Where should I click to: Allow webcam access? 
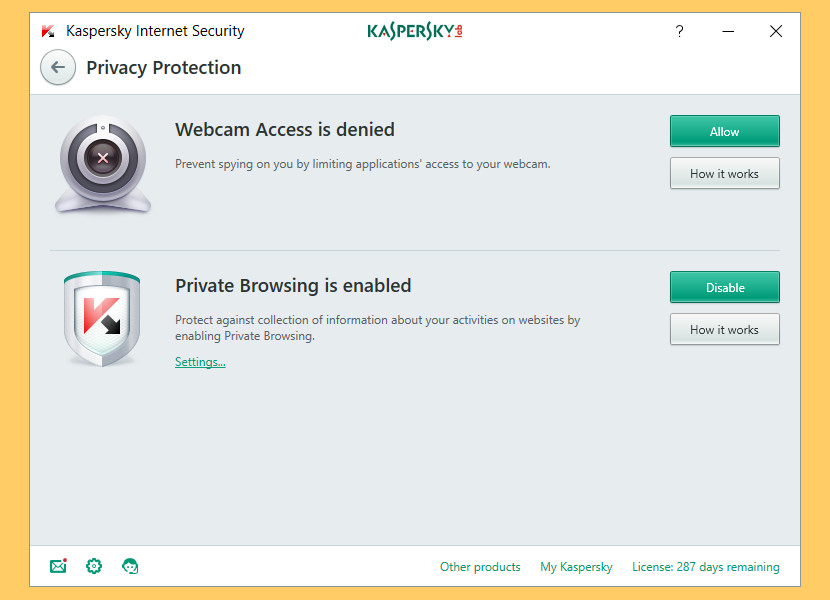[x=724, y=131]
